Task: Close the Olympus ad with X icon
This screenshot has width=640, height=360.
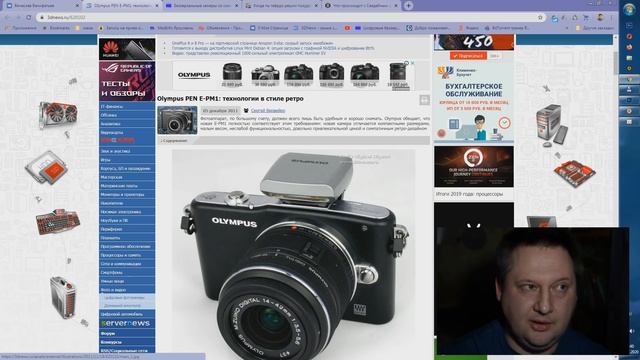Action: pyautogui.click(x=412, y=63)
